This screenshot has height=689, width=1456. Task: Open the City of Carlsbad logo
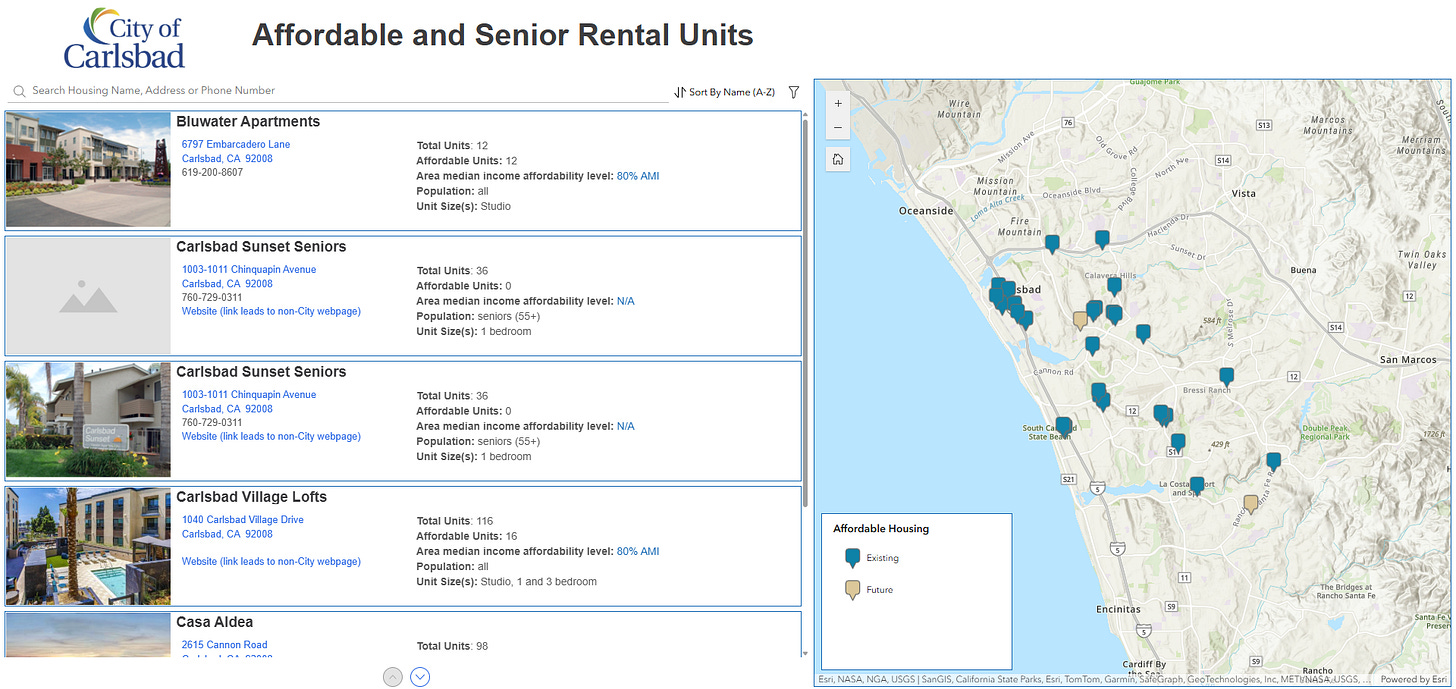point(123,37)
